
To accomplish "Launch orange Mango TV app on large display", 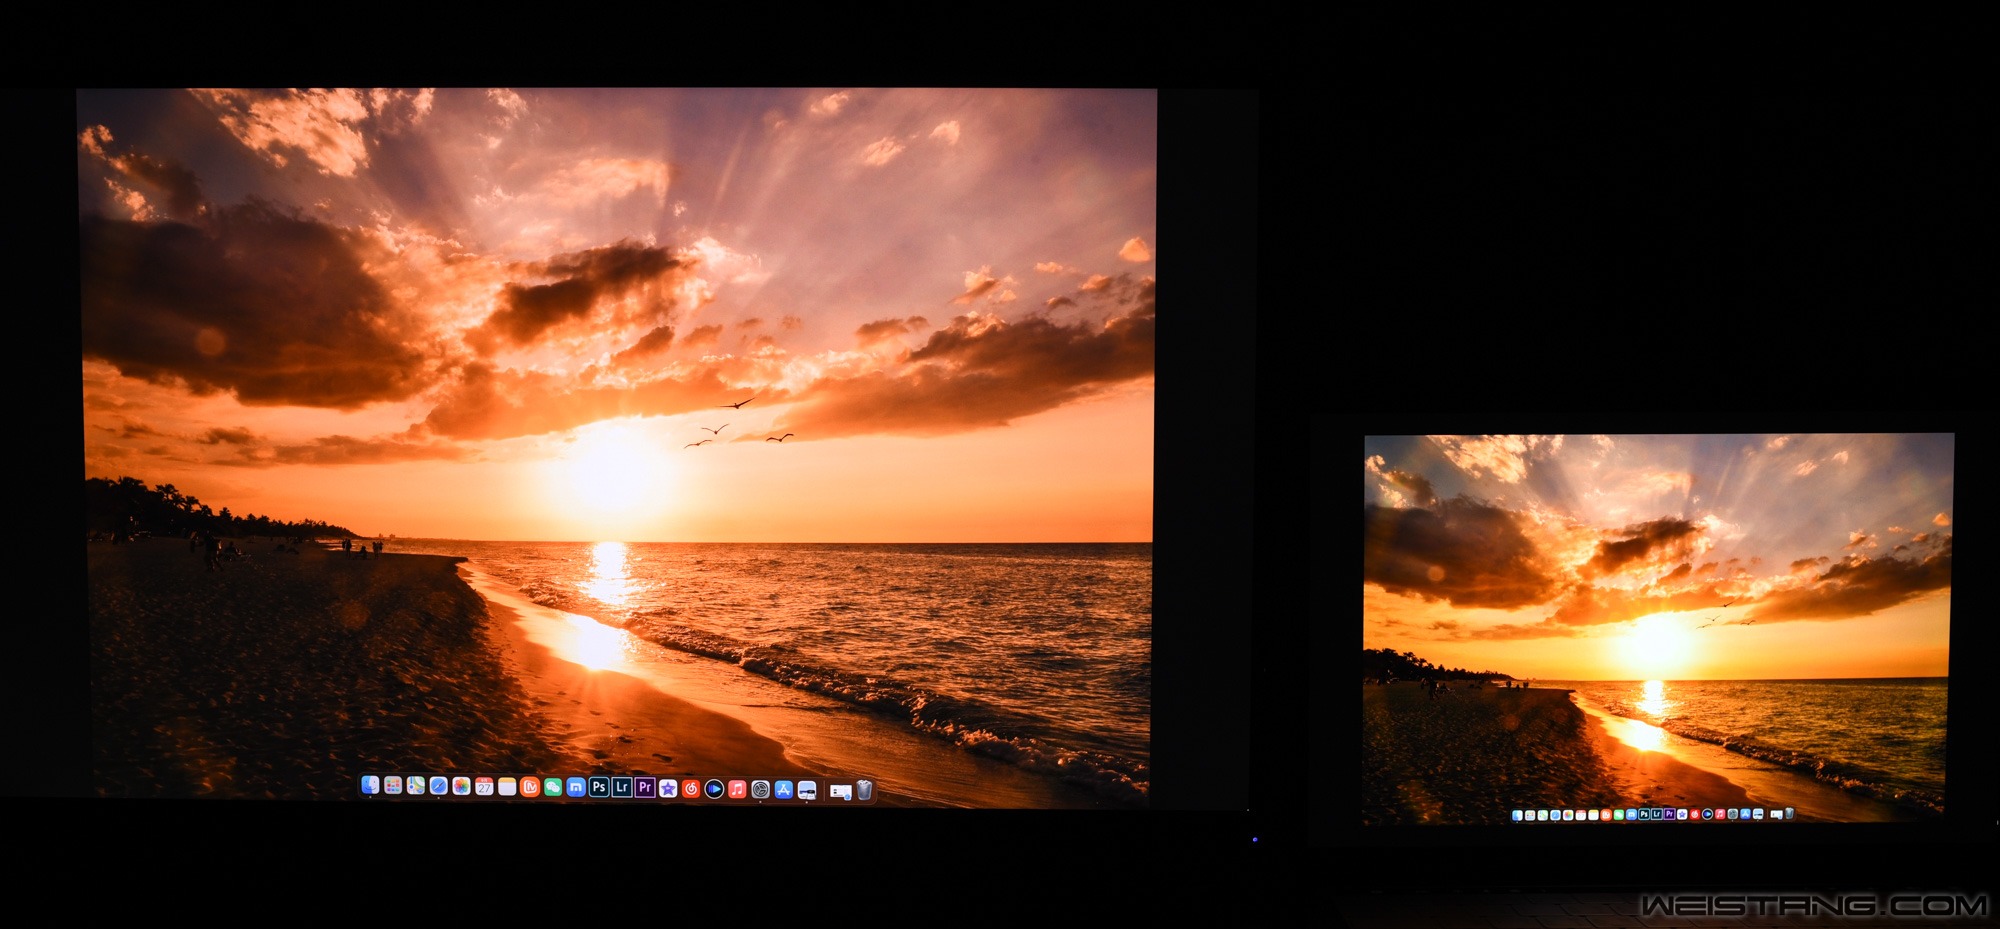I will (530, 787).
